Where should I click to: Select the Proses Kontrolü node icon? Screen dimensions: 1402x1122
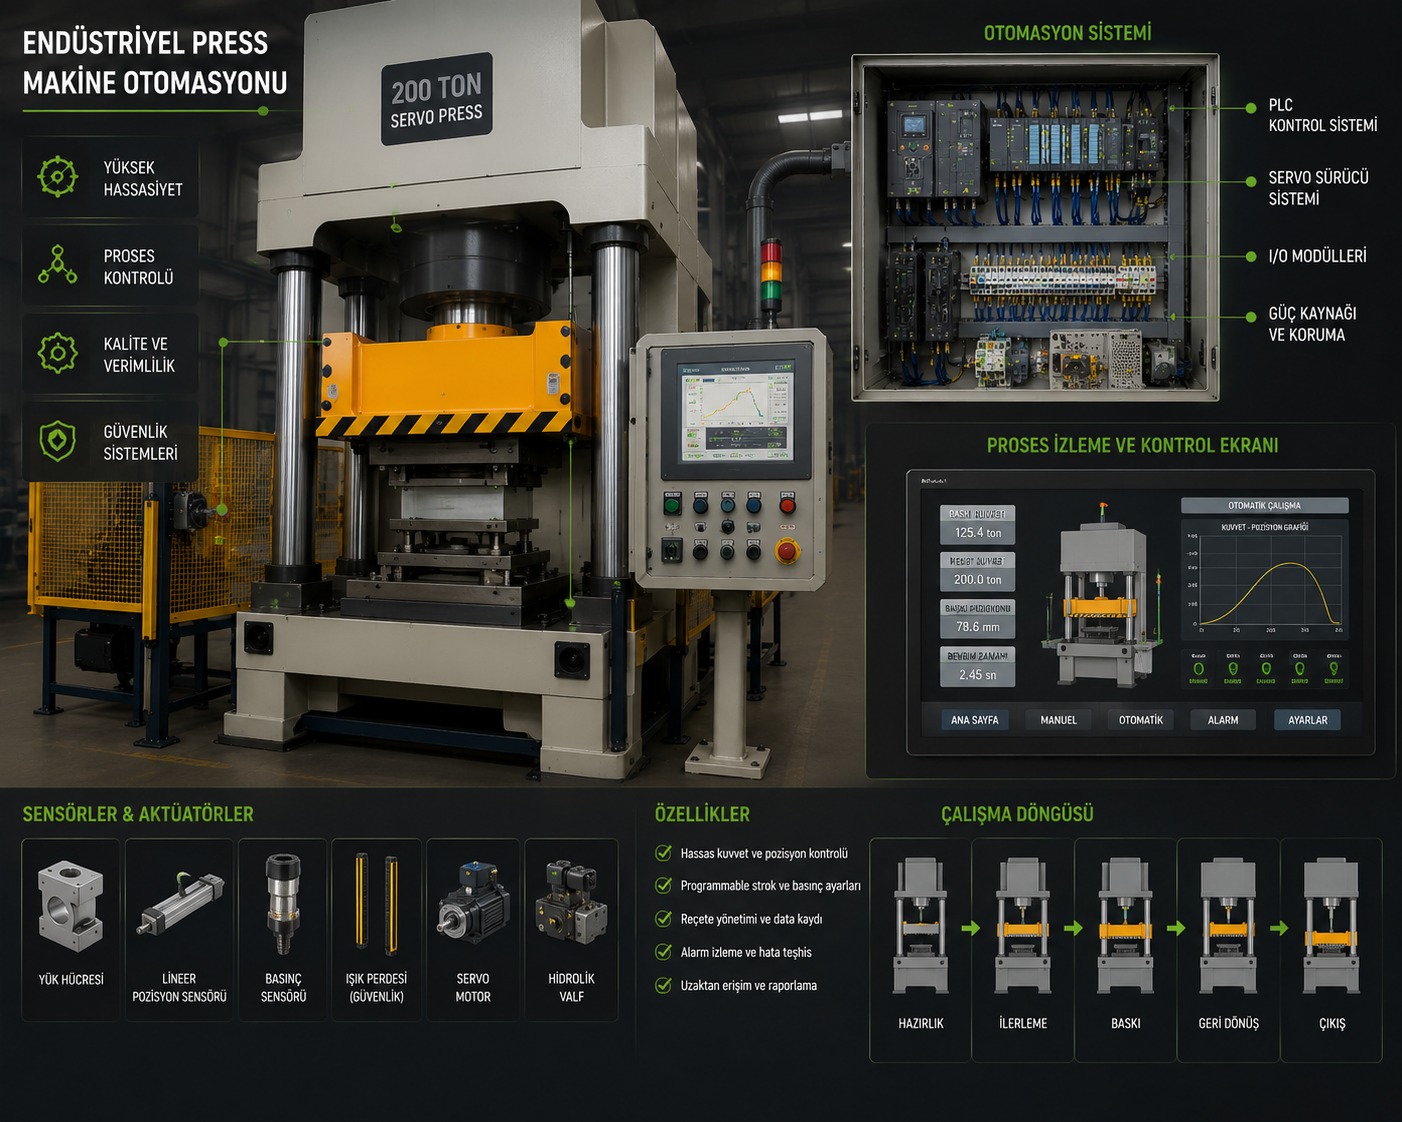point(57,264)
